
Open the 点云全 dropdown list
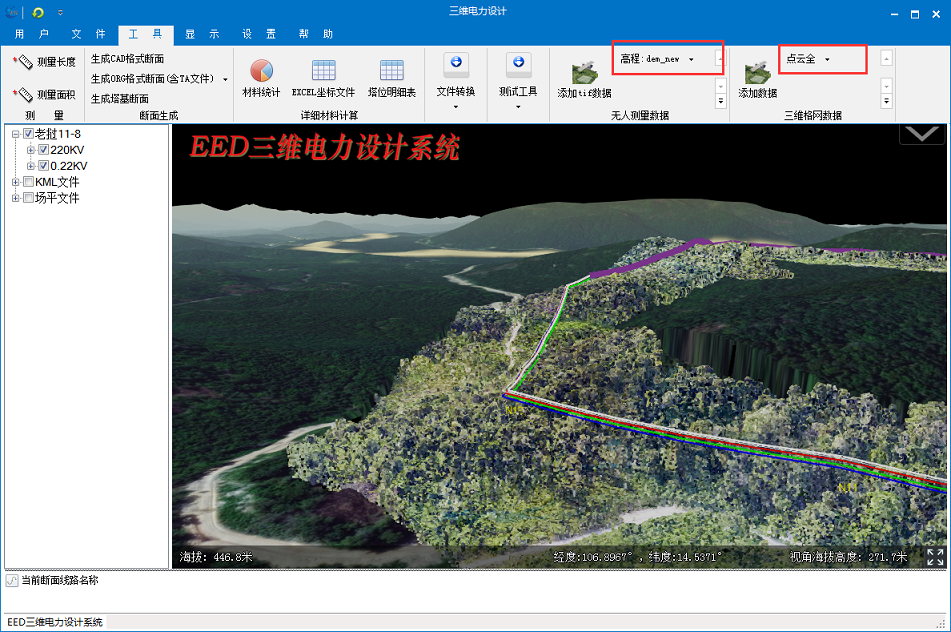[827, 60]
